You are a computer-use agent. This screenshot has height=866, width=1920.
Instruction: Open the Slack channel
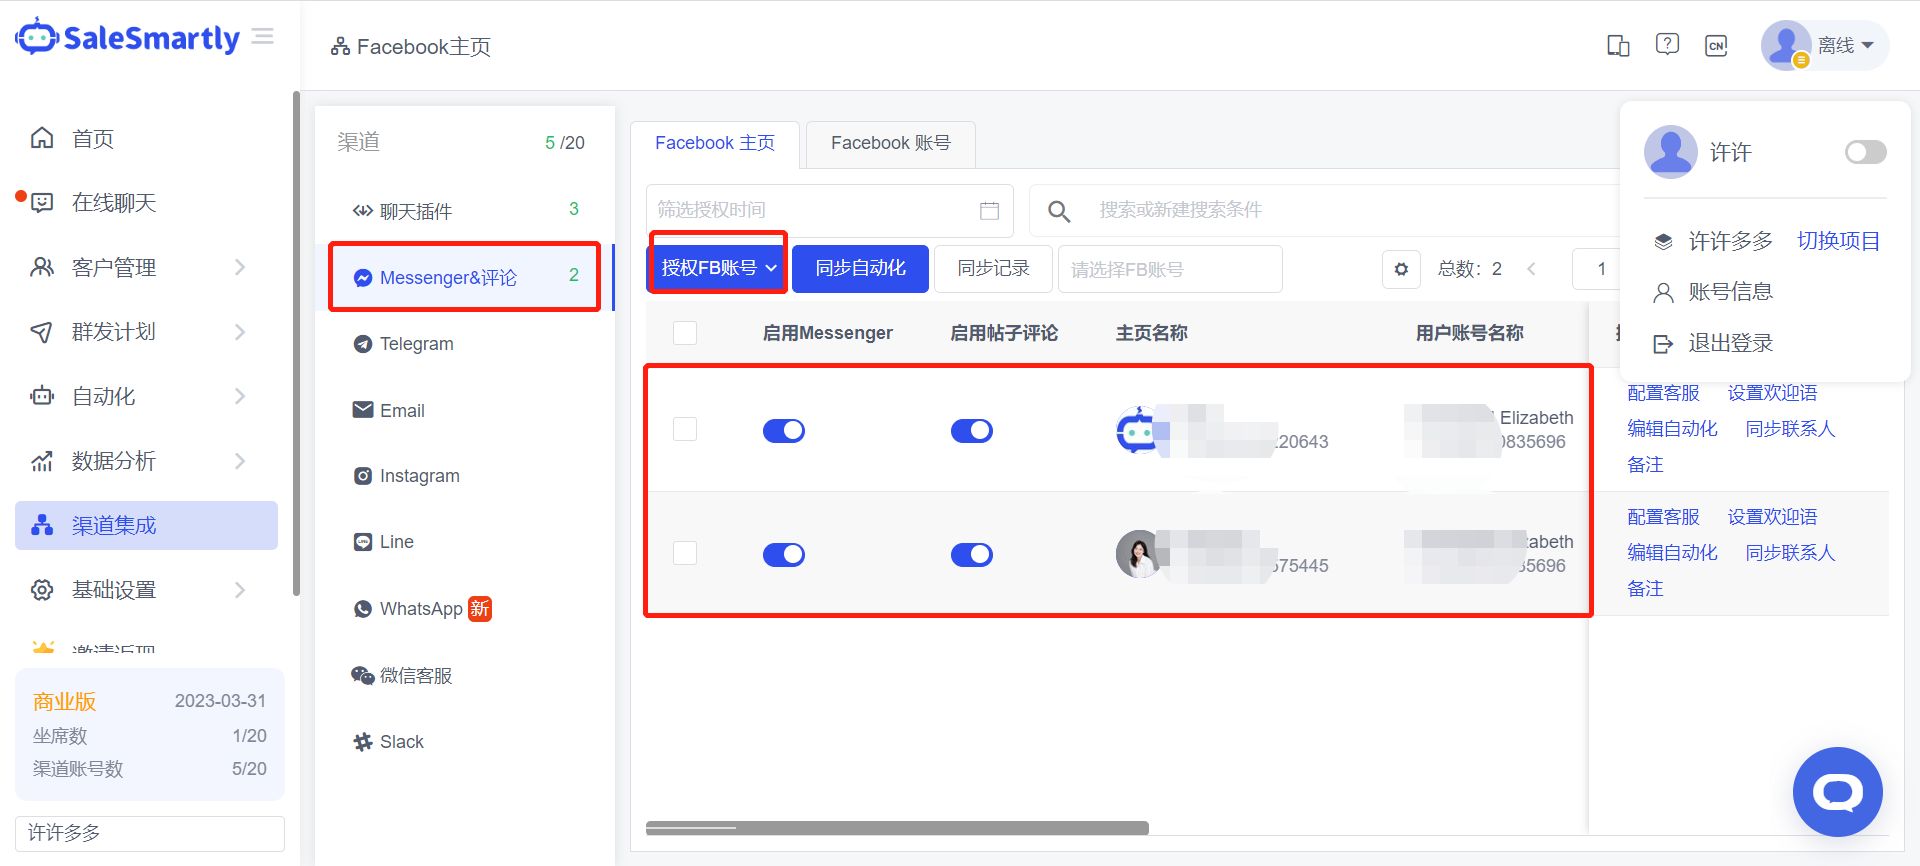point(465,742)
